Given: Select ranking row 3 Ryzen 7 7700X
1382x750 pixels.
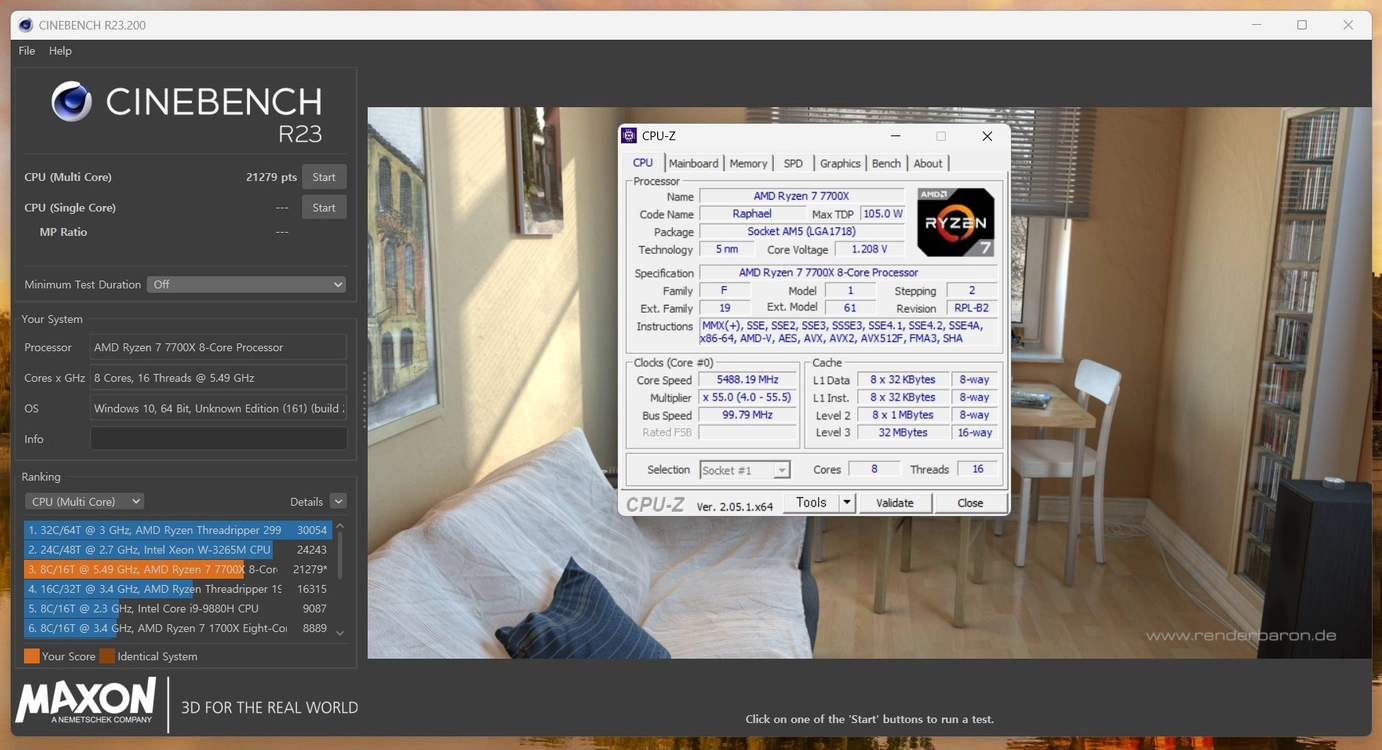Looking at the screenshot, I should click(177, 569).
